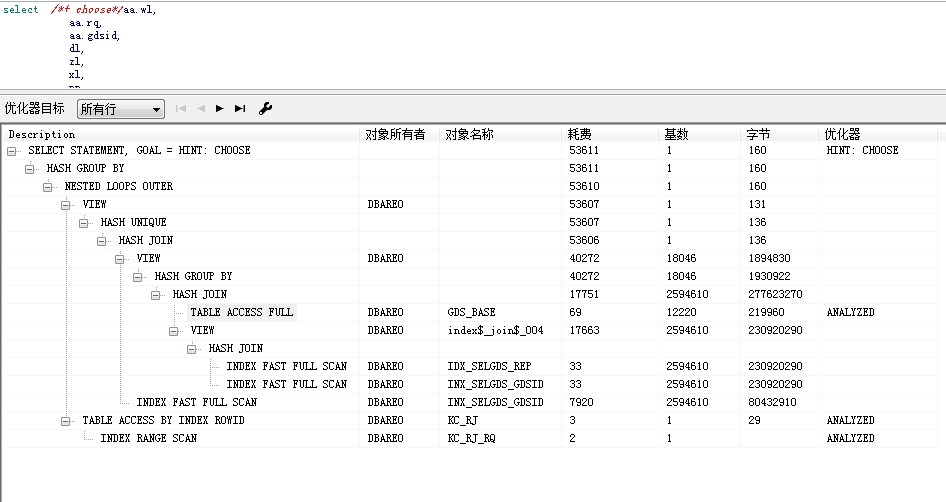
Task: Click the 对象名称 column header
Action: tap(500, 134)
